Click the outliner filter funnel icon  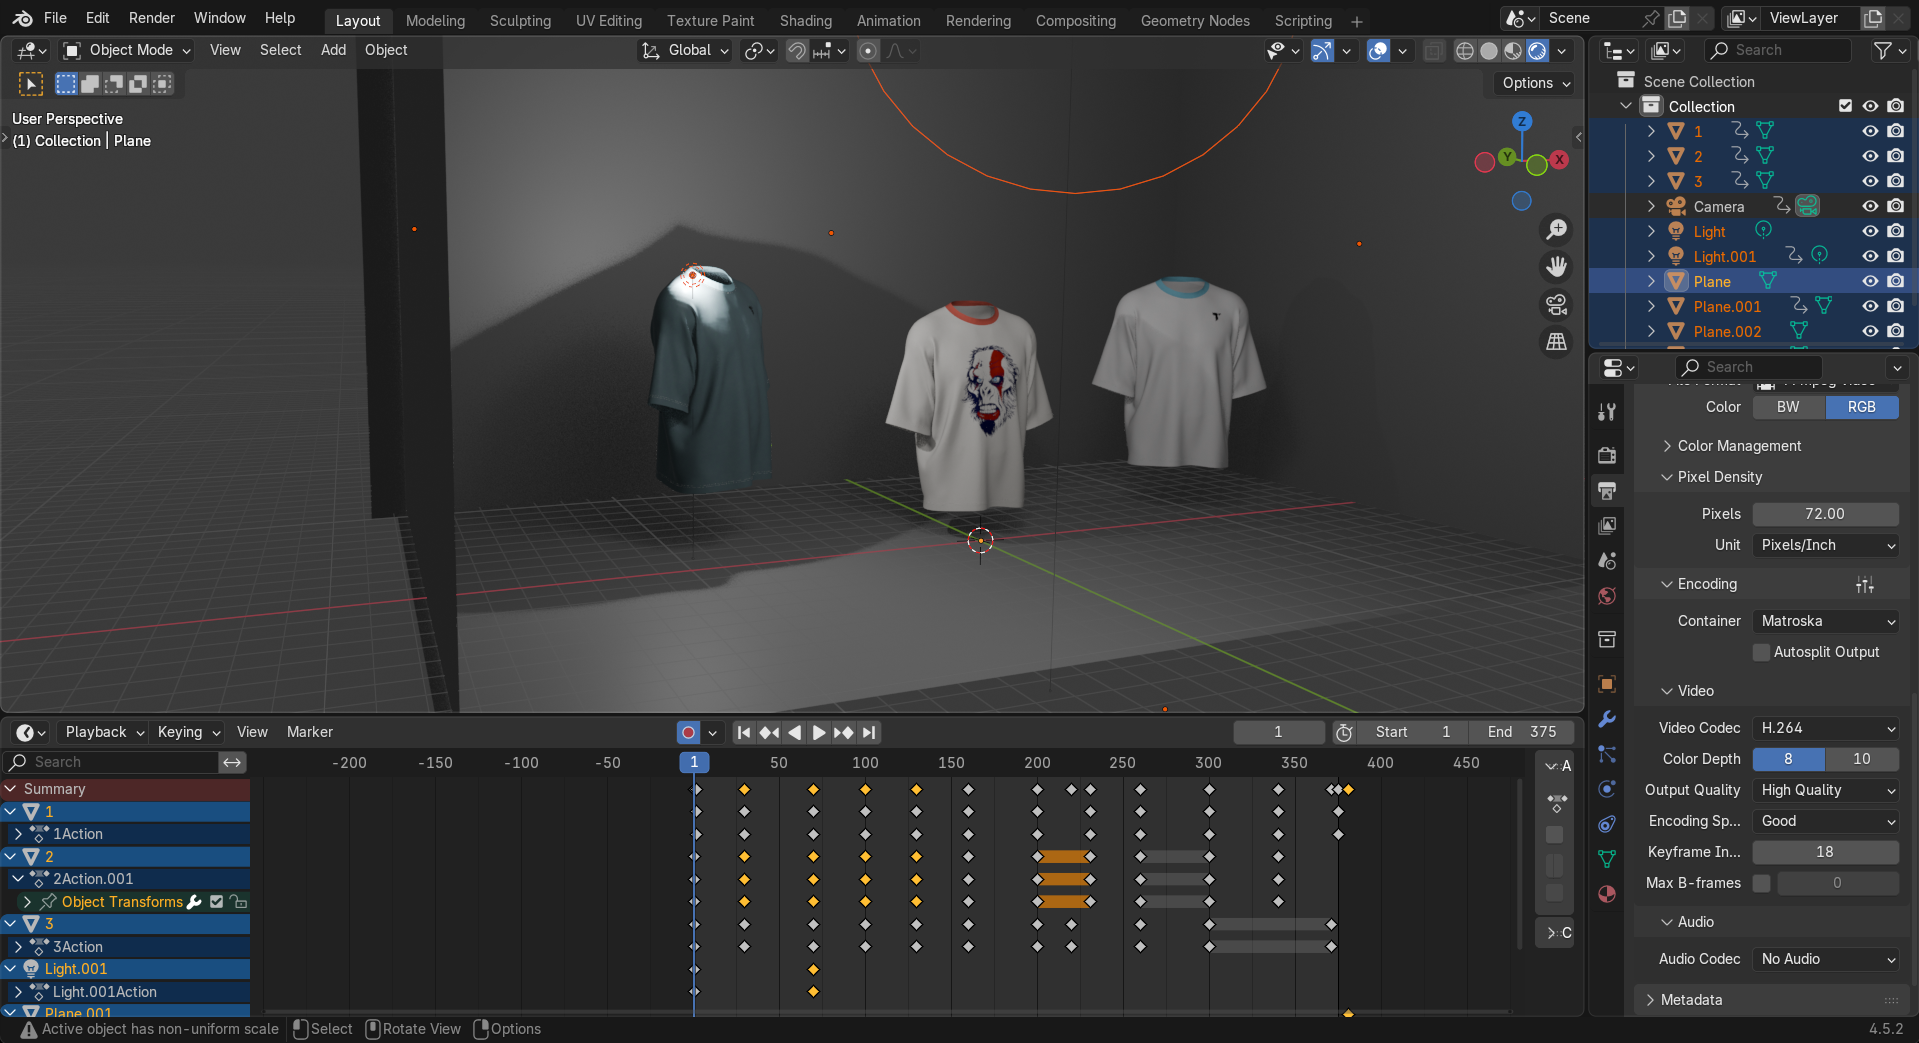tap(1883, 50)
